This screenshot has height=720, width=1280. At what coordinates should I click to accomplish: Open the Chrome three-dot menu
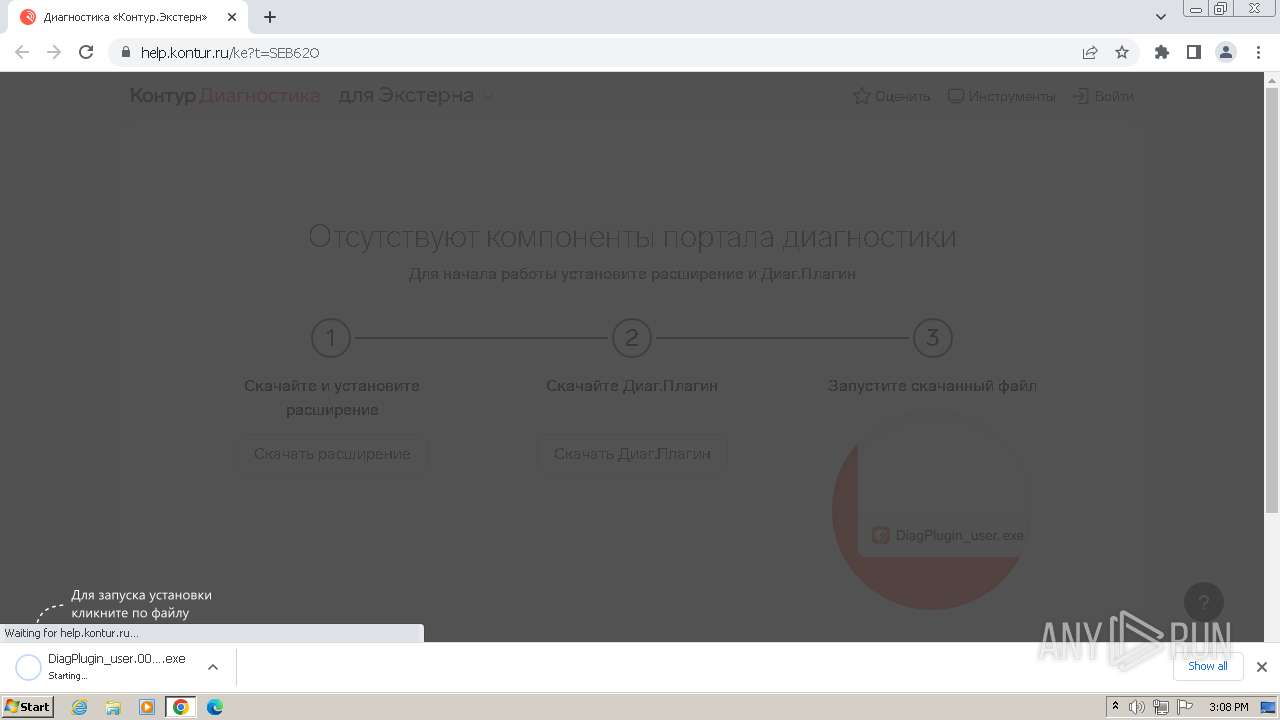(1257, 52)
